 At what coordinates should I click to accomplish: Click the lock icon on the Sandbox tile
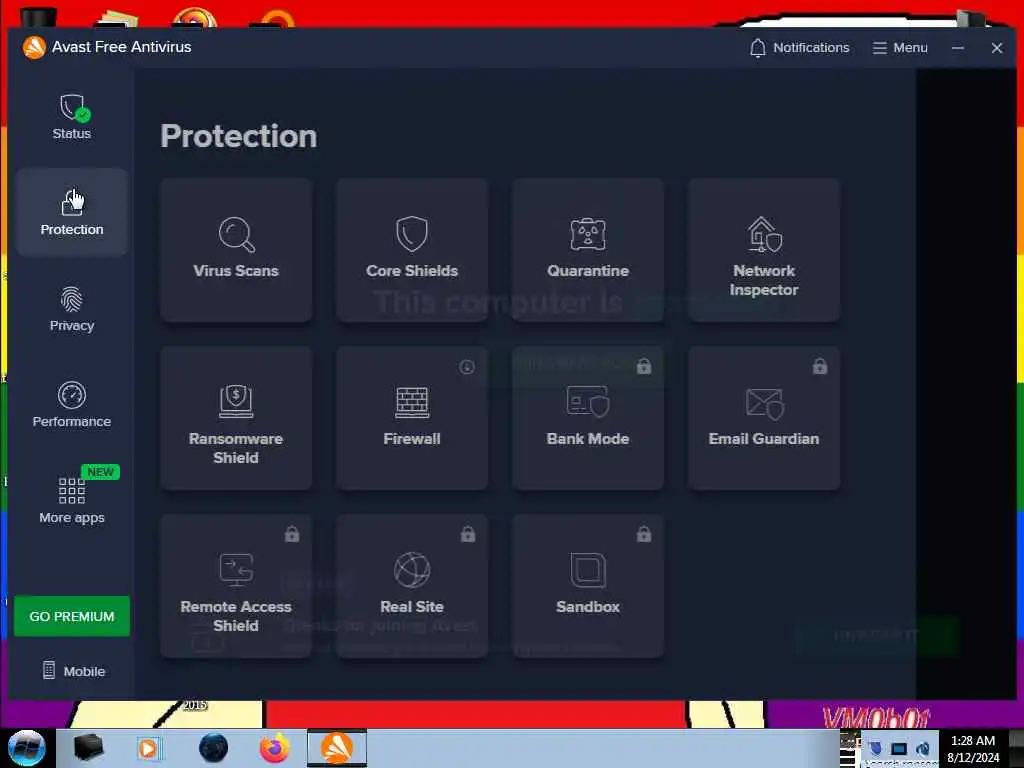[x=644, y=534]
